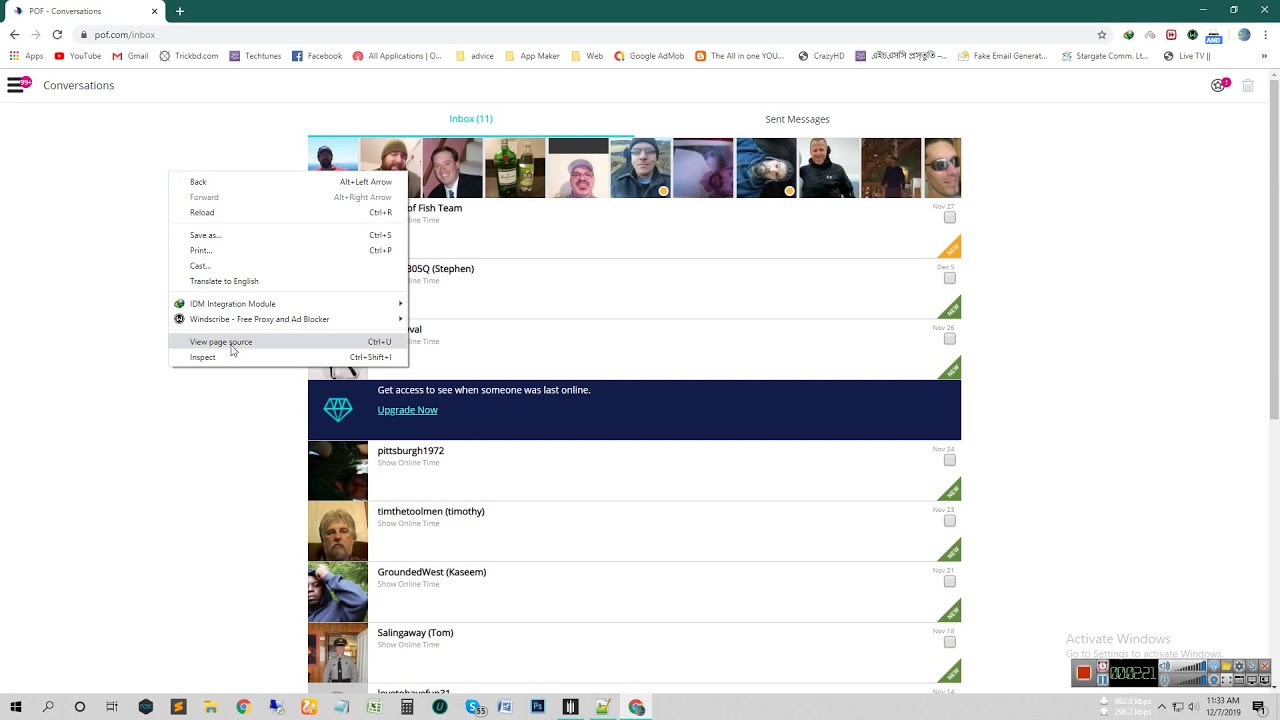Viewport: 1280px width, 720px height.
Task: Select the GroundedWest conversation checkbox
Action: point(949,581)
